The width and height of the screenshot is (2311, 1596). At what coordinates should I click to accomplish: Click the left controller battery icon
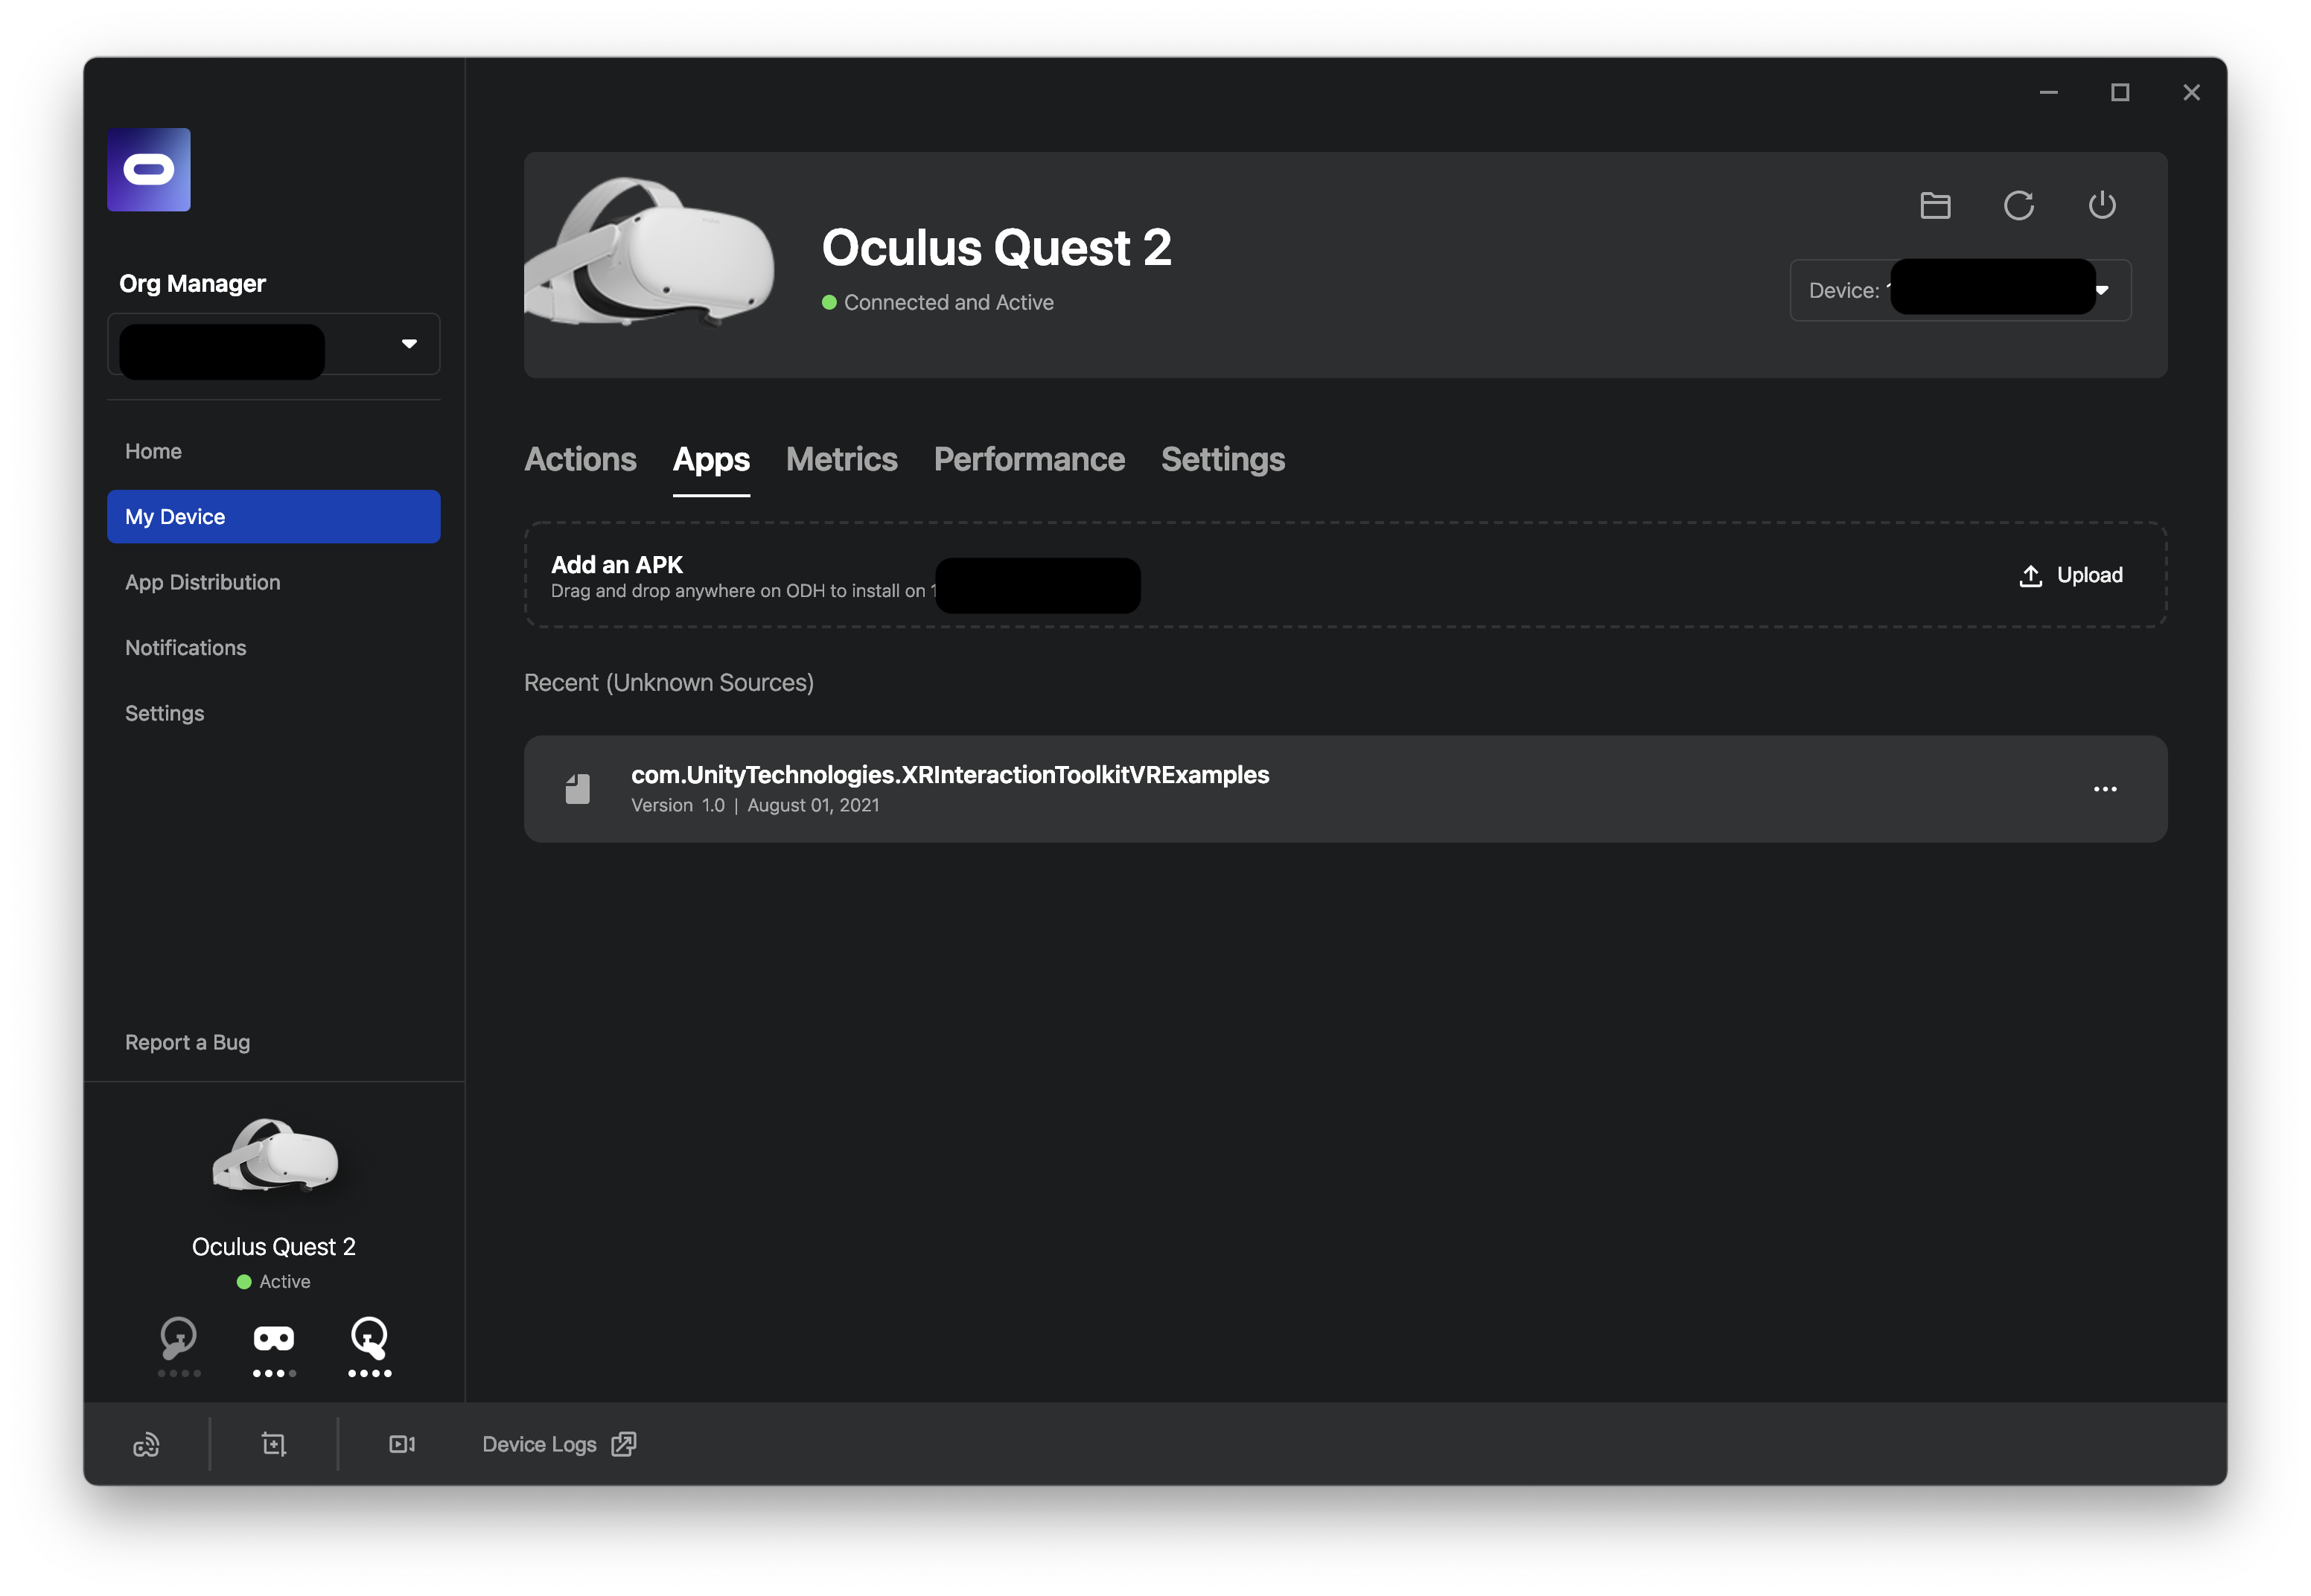coord(179,1339)
